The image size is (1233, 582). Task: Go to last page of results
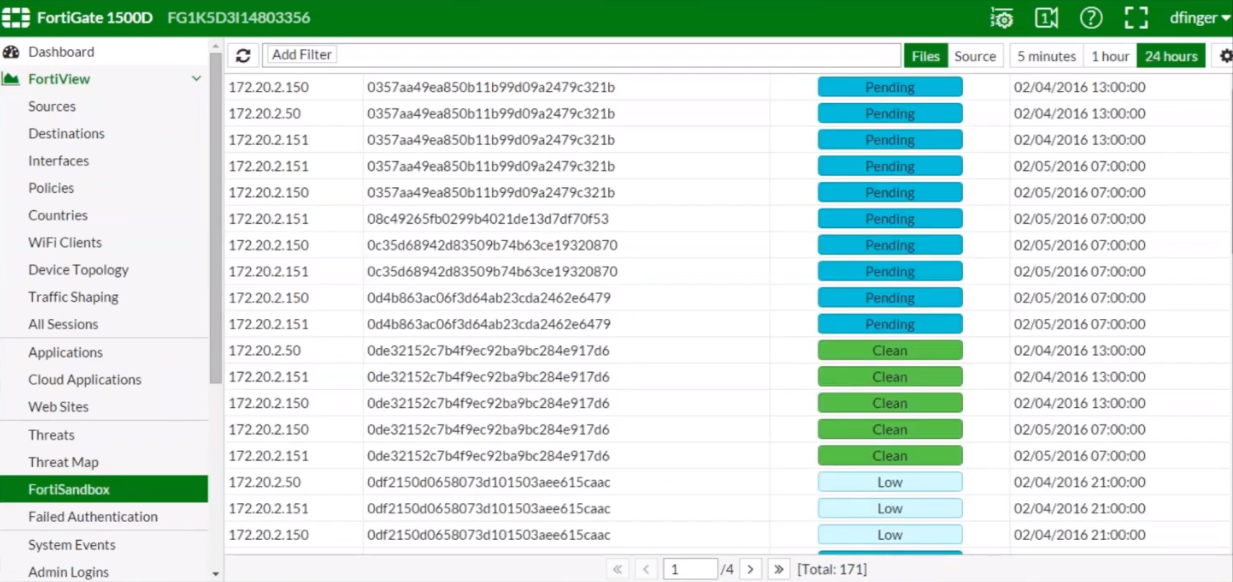[779, 569]
